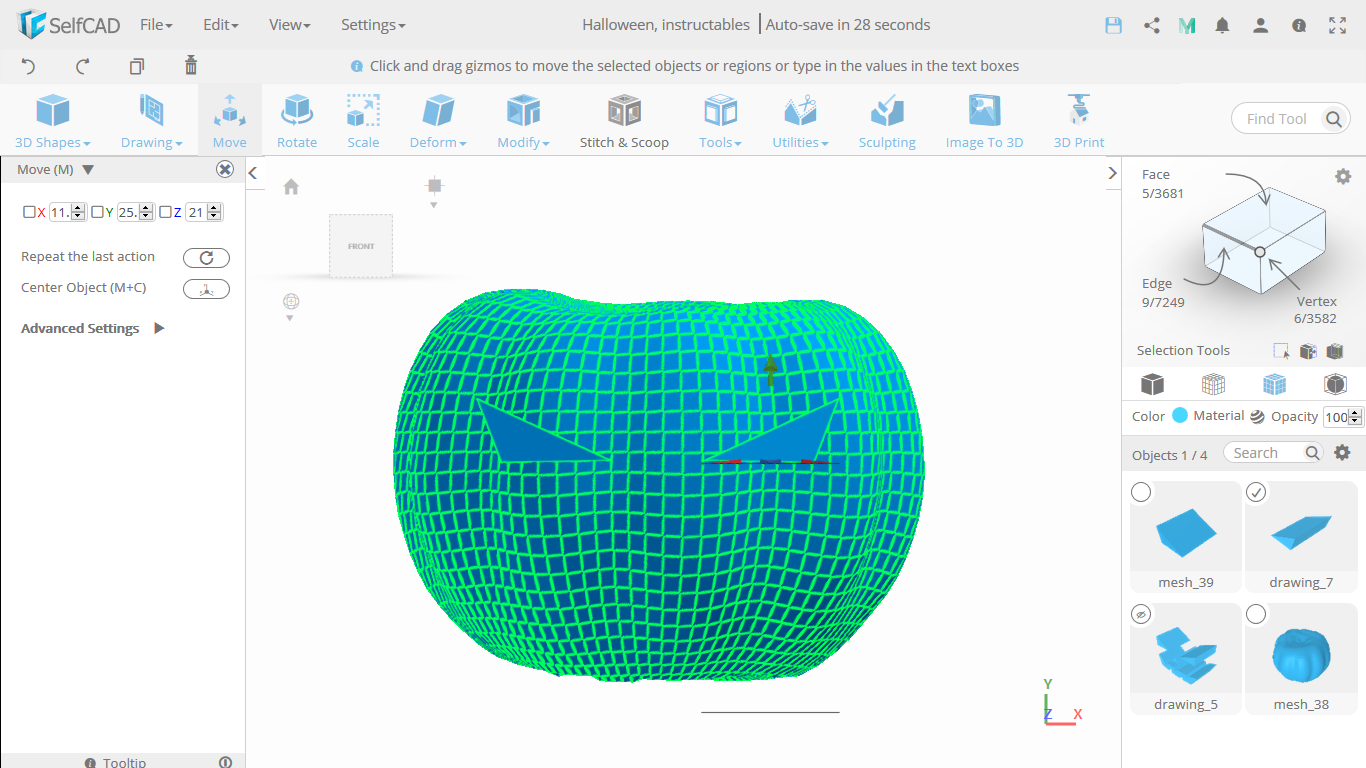Screen dimensions: 1366x768
Task: Open the Utilities dropdown
Action: [800, 120]
